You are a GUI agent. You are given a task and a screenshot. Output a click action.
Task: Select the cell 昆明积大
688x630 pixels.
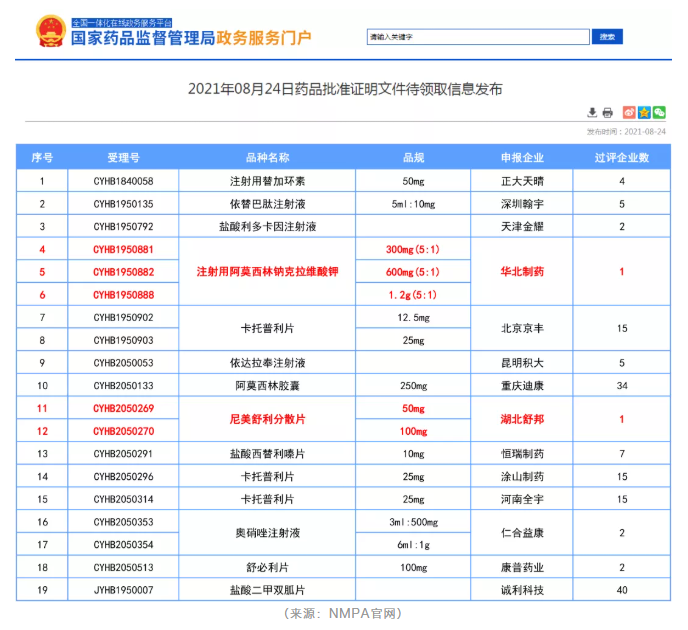point(522,363)
